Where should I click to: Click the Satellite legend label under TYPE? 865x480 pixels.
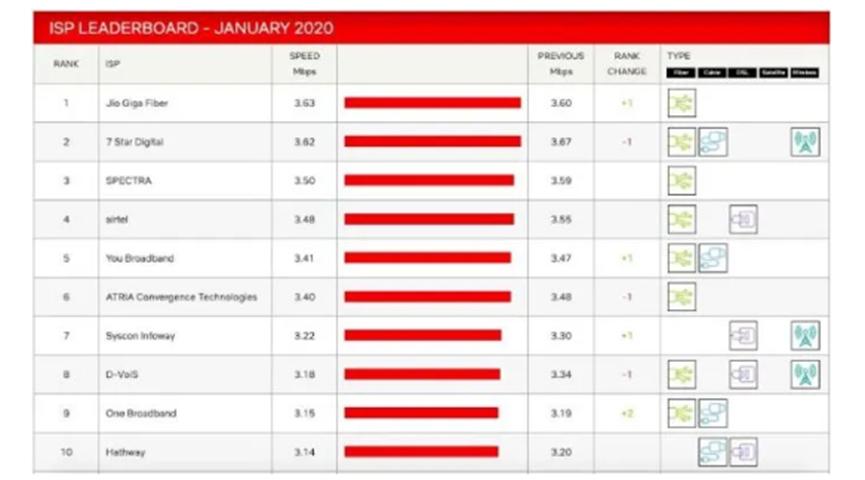(x=773, y=73)
